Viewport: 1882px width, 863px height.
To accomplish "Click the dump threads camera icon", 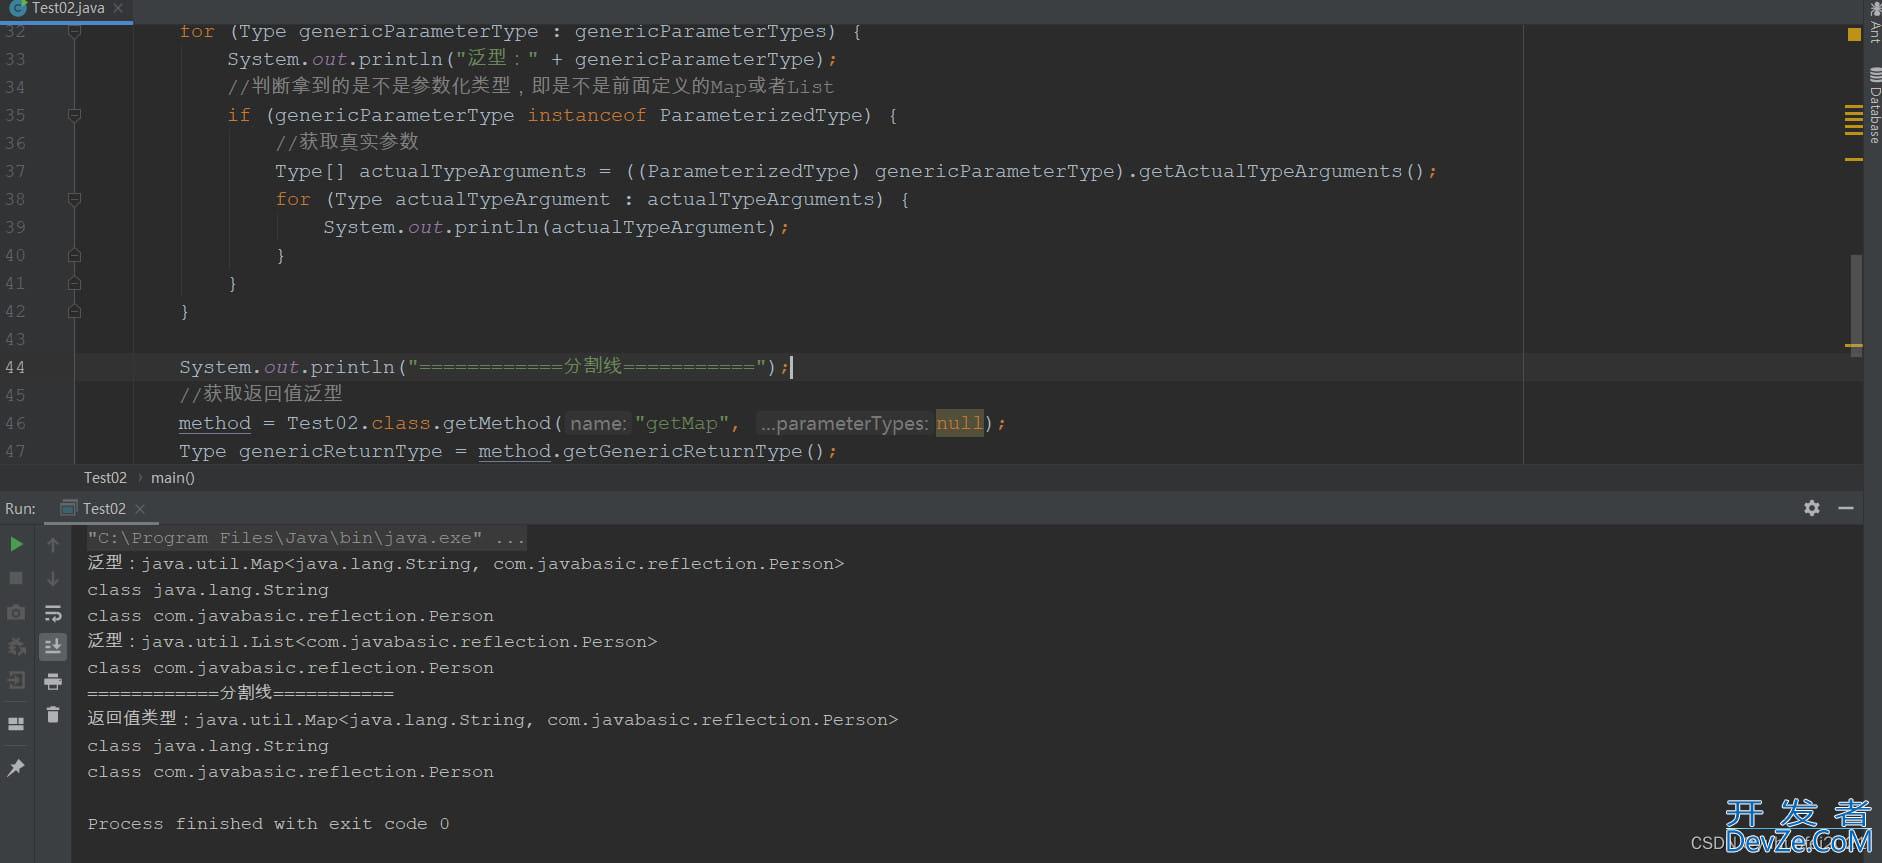I will coord(16,612).
